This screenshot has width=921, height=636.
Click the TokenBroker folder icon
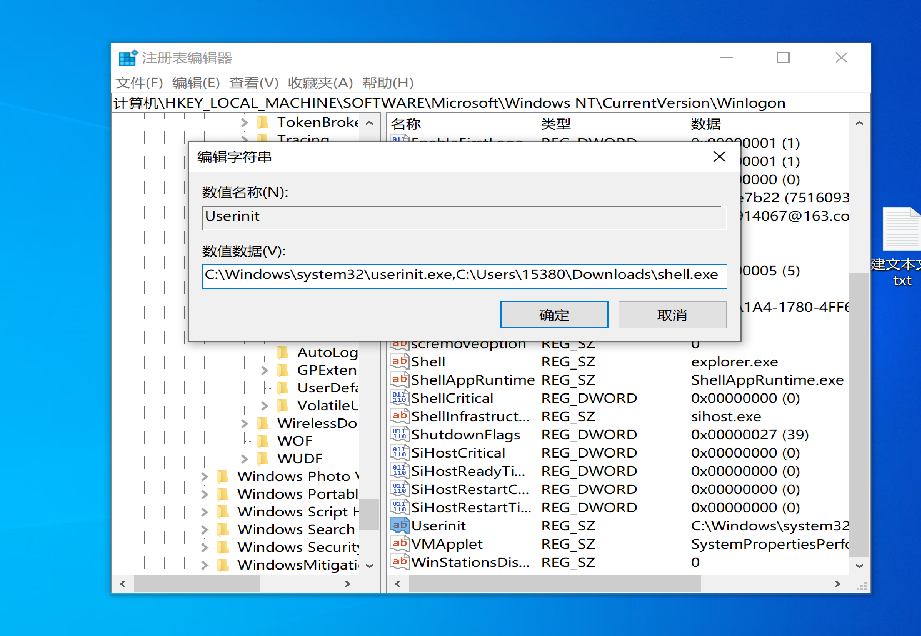click(263, 122)
